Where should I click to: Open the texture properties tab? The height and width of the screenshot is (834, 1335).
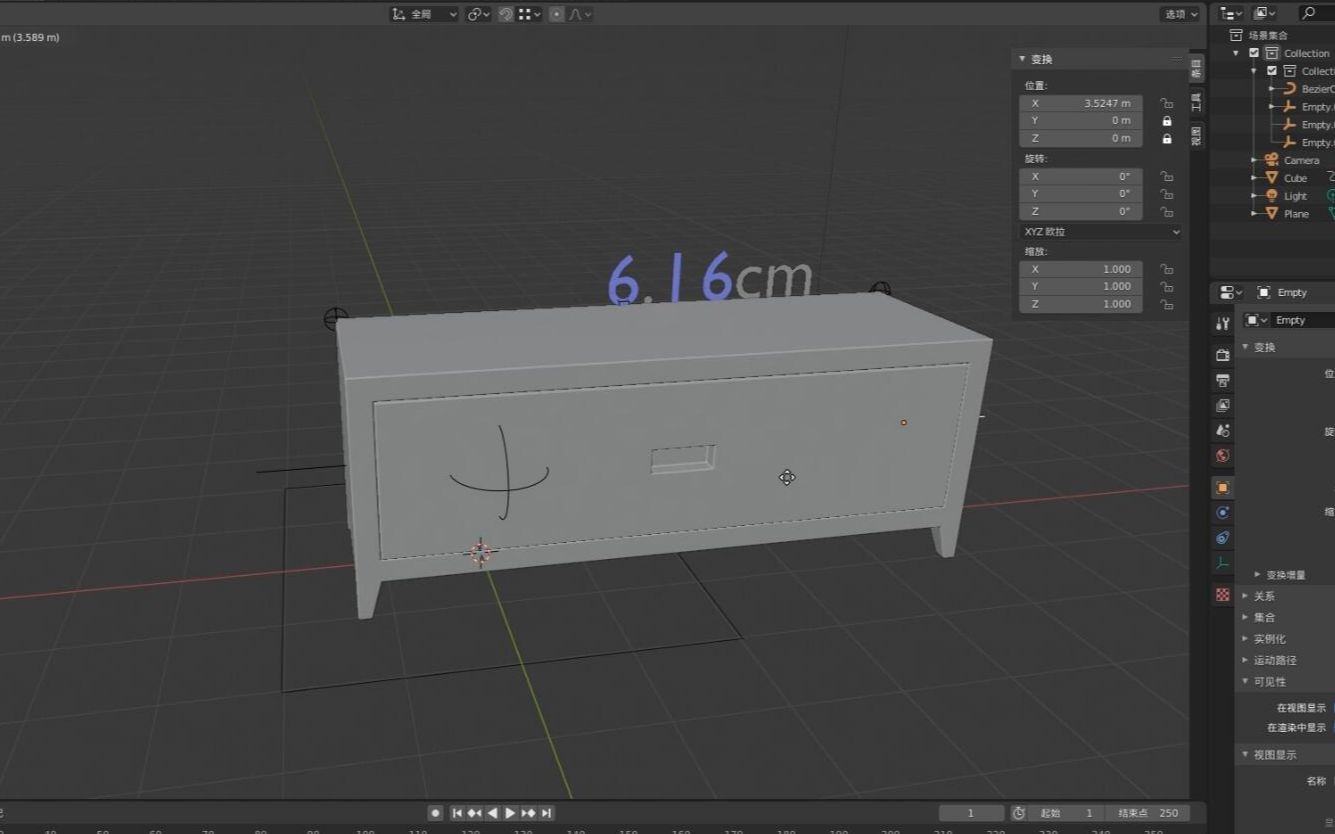tap(1222, 594)
